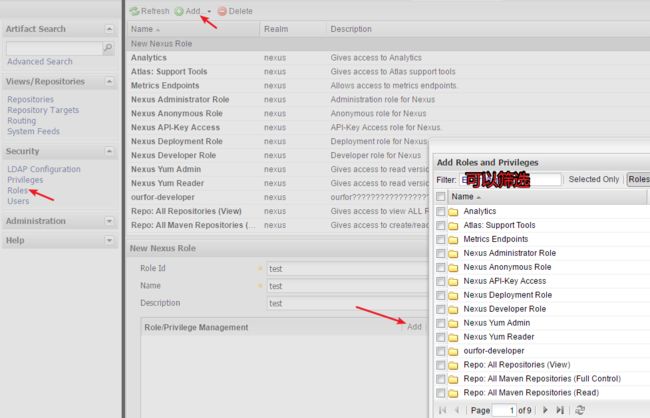
Task: Check ourfor-developer checkbox in dialog
Action: click(x=441, y=351)
